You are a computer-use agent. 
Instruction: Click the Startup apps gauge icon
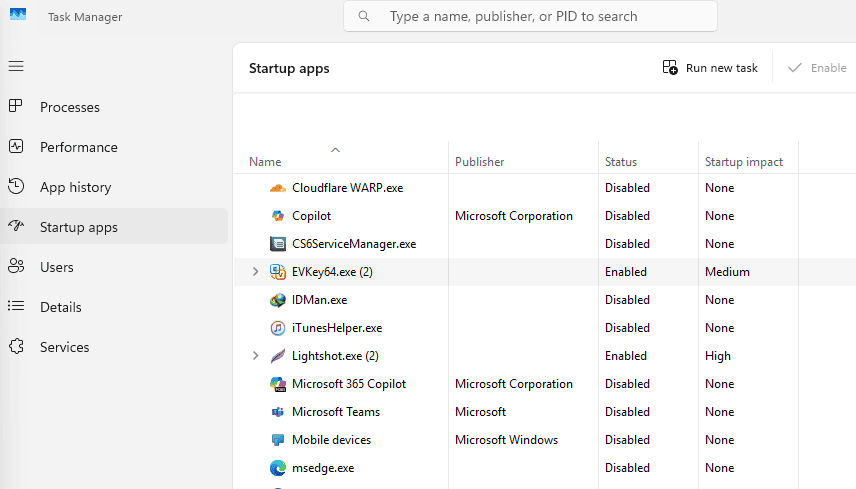[16, 225]
